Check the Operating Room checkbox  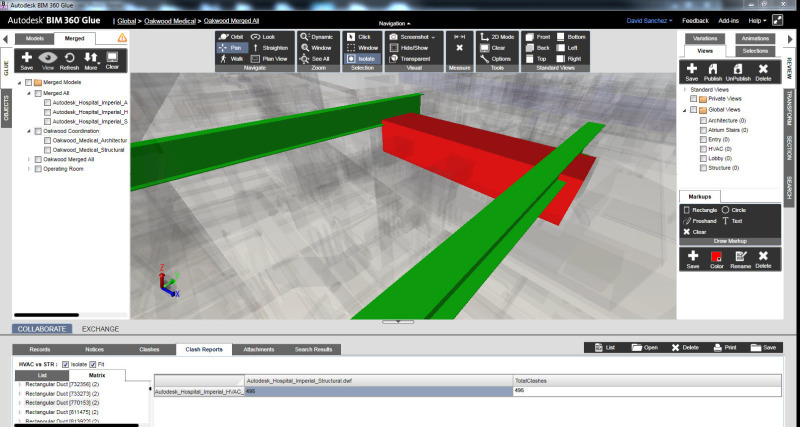point(38,169)
